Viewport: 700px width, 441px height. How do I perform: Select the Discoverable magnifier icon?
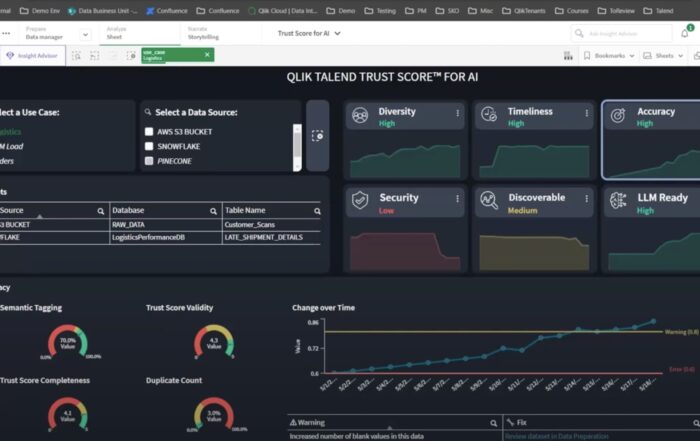coord(489,200)
